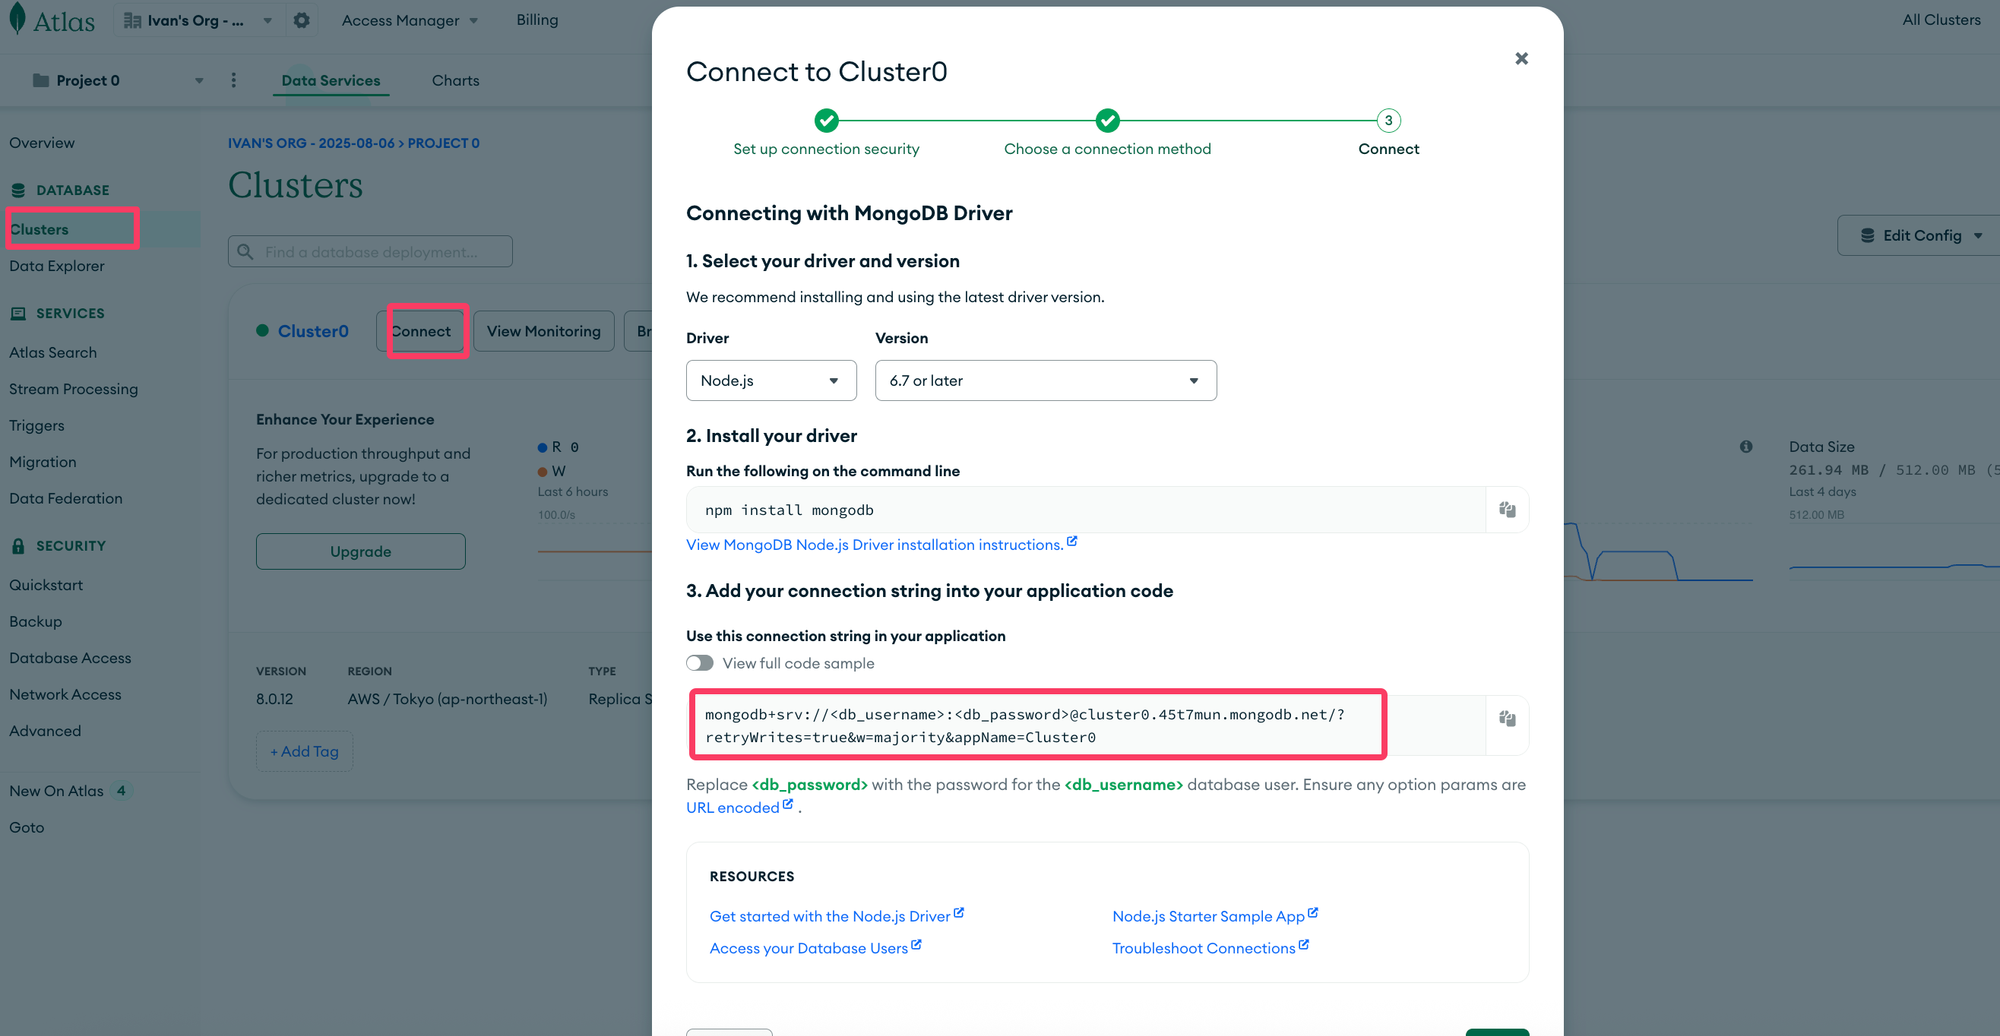Expand the Project 0 selector
The height and width of the screenshot is (1036, 2000).
pyautogui.click(x=118, y=80)
